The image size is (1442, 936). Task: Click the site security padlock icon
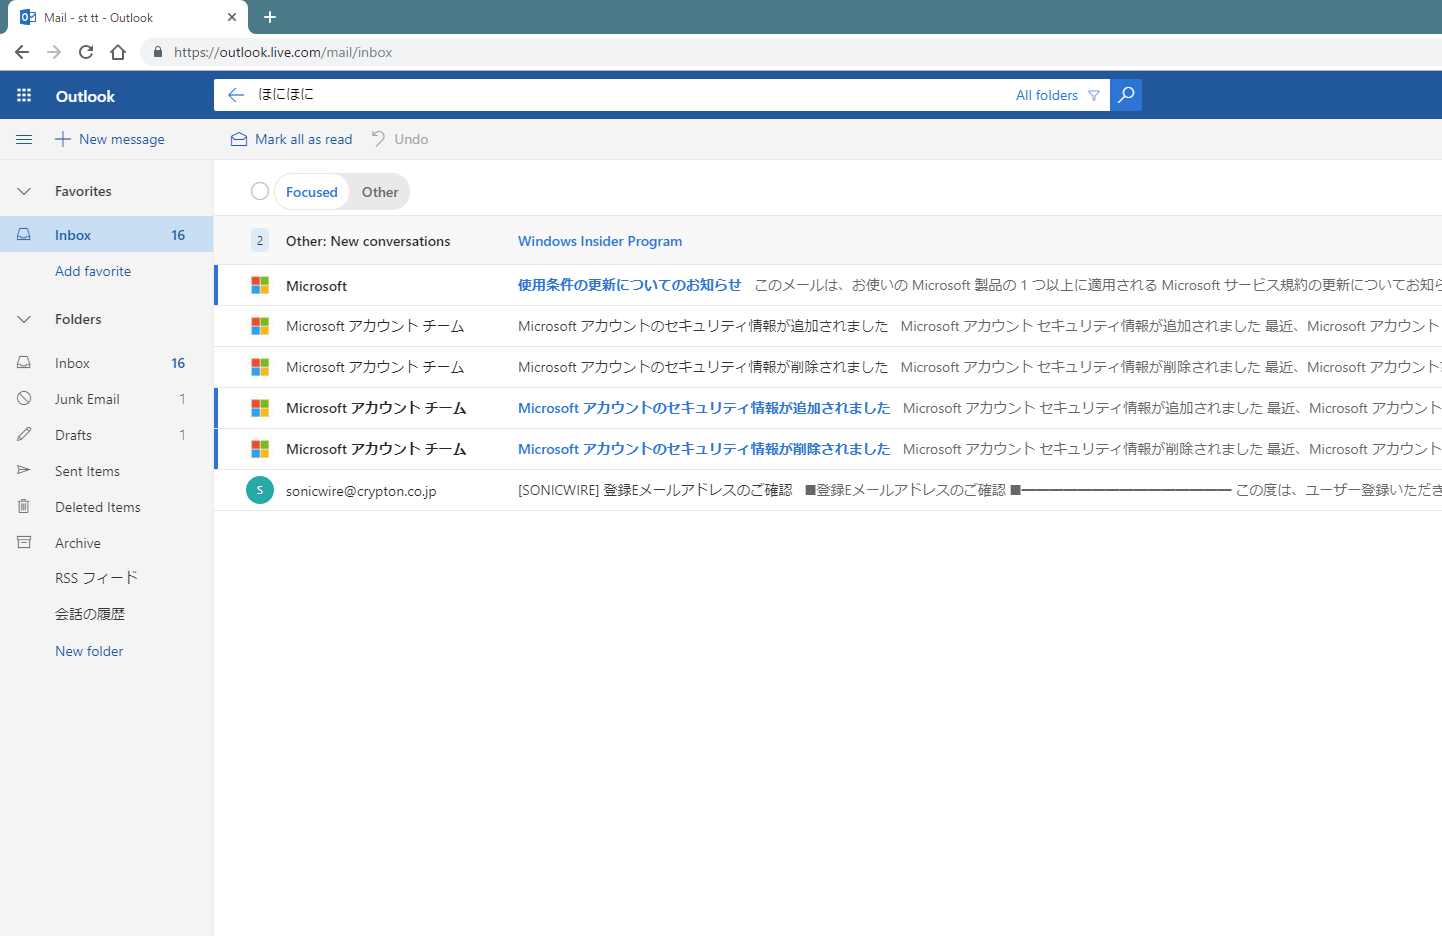(158, 52)
